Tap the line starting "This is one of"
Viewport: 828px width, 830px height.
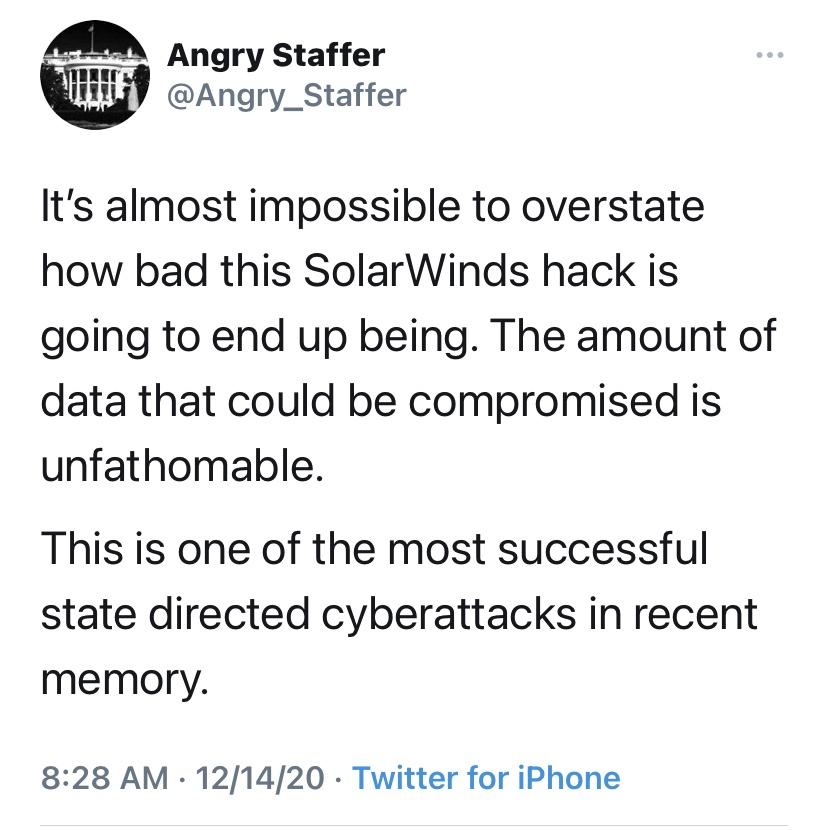click(x=374, y=549)
